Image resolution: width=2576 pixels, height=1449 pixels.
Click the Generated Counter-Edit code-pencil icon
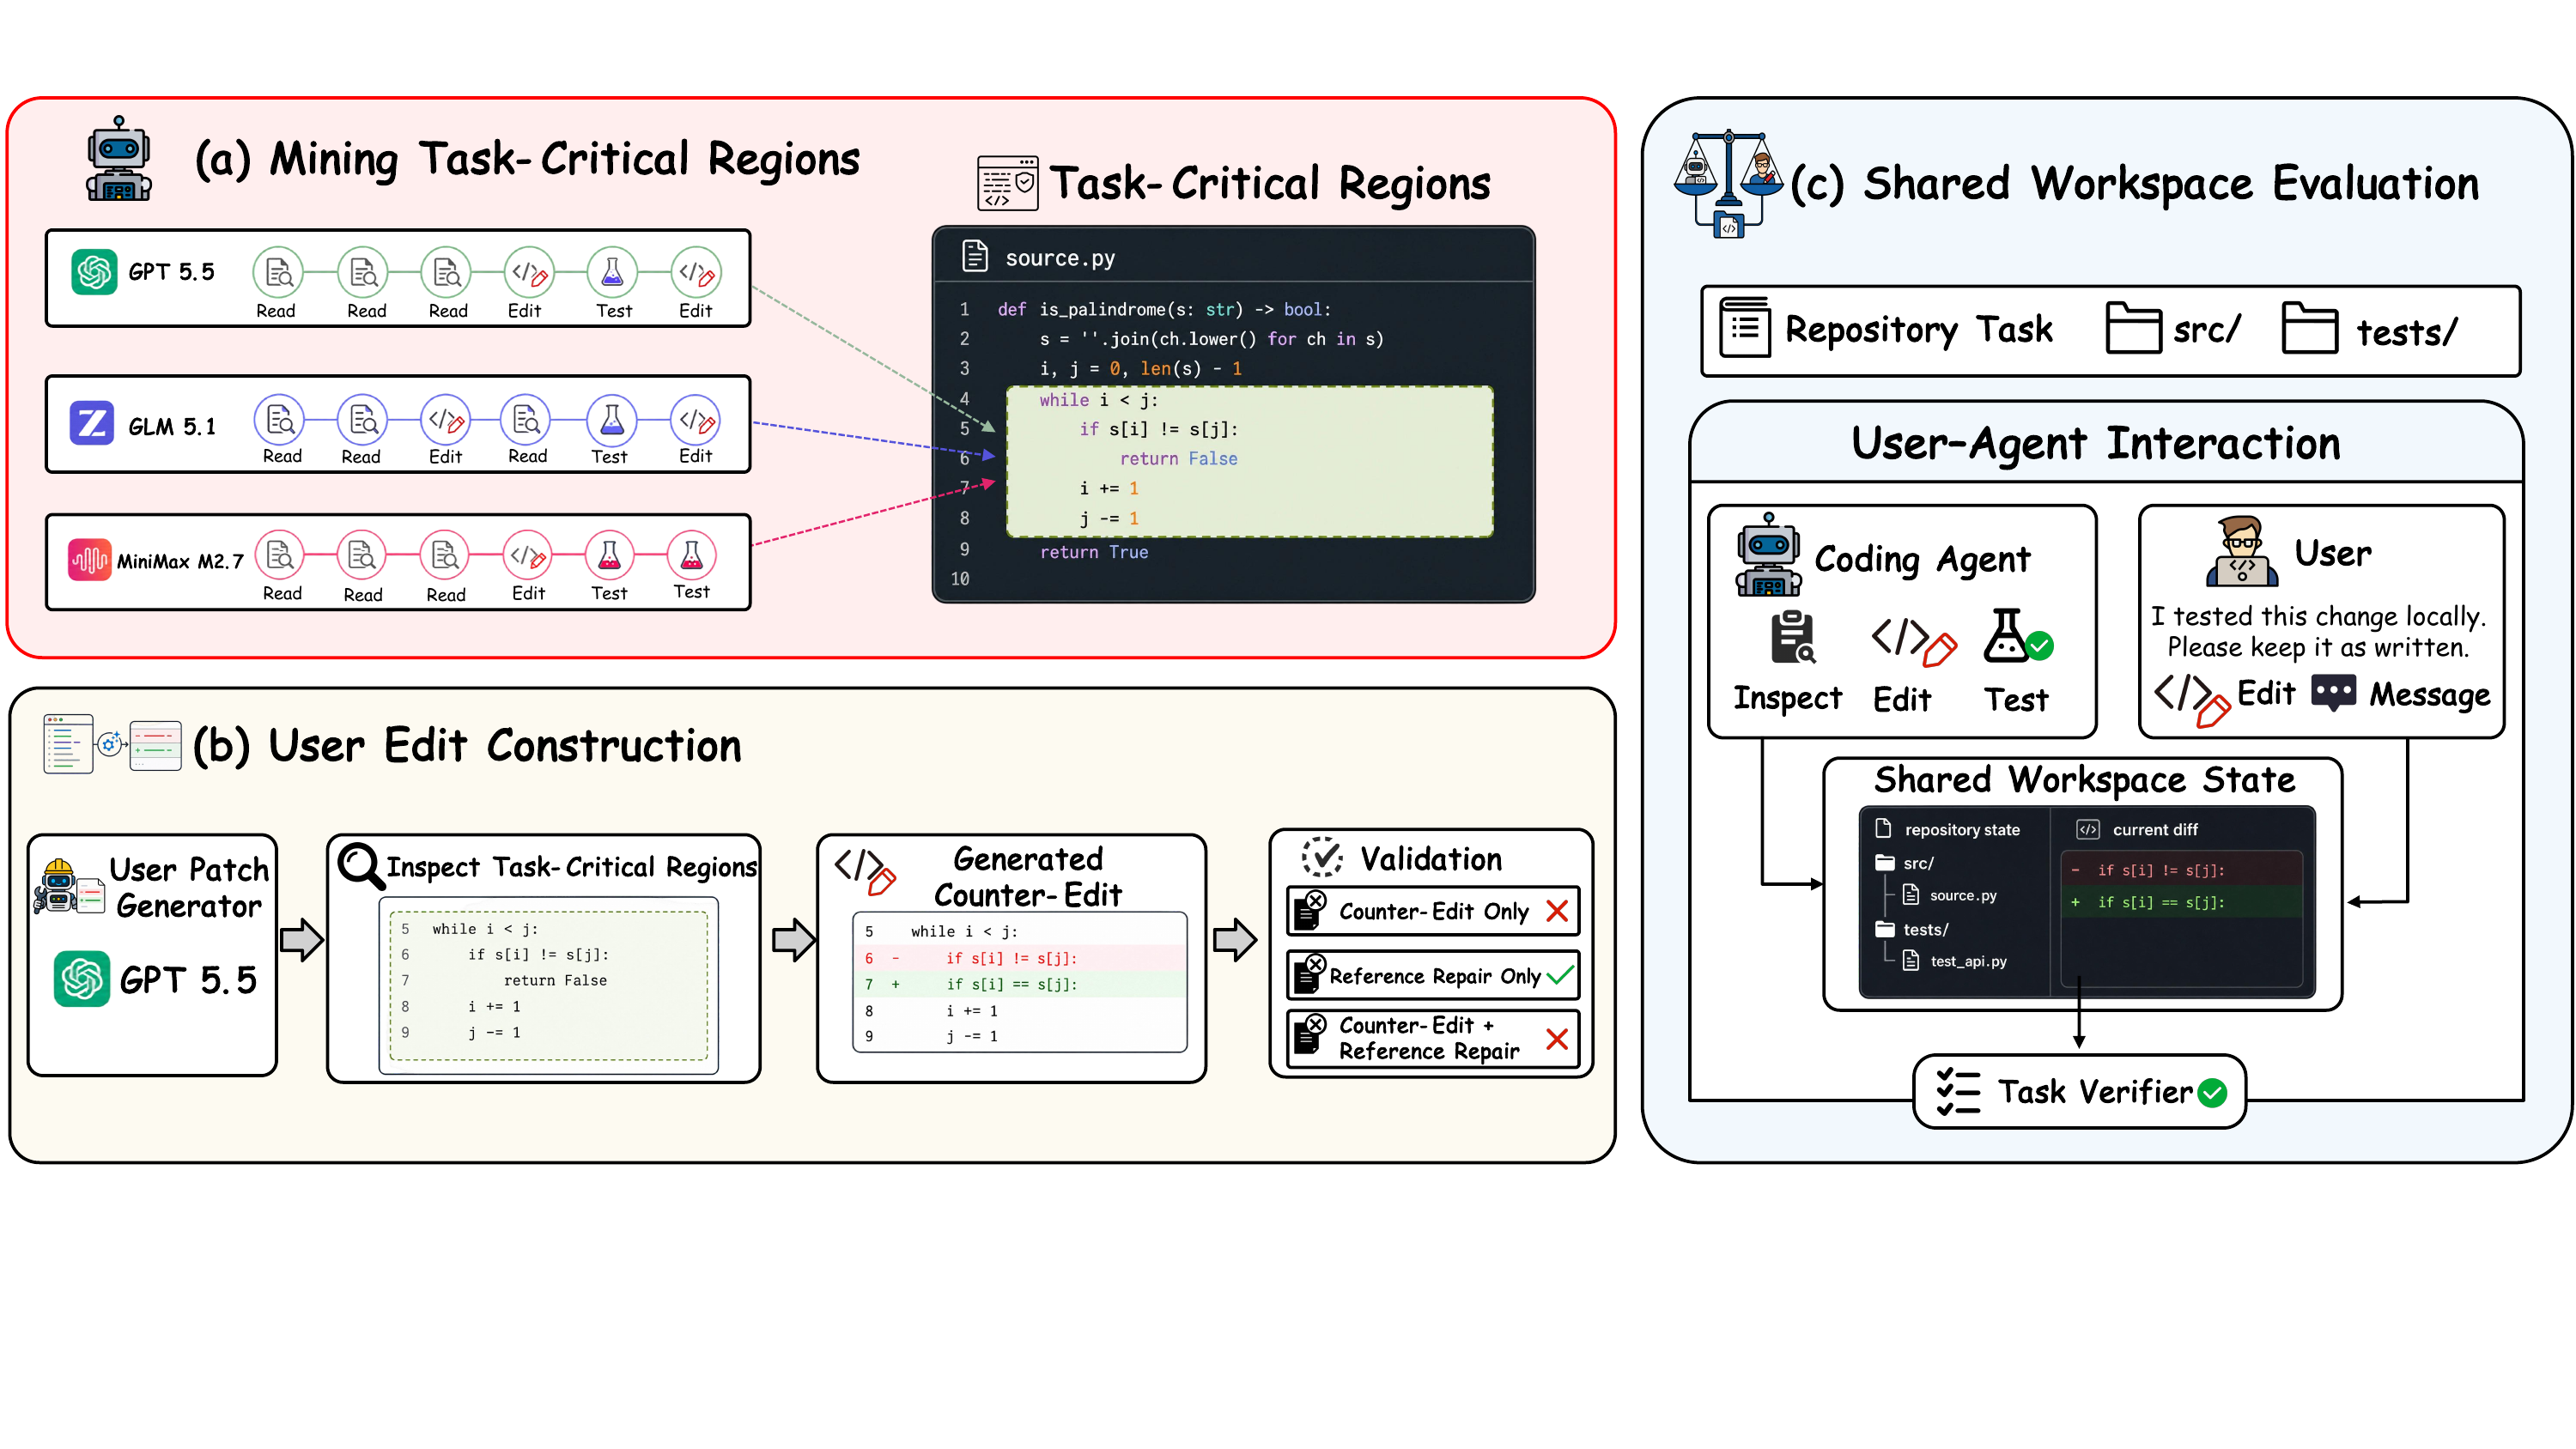[x=864, y=872]
